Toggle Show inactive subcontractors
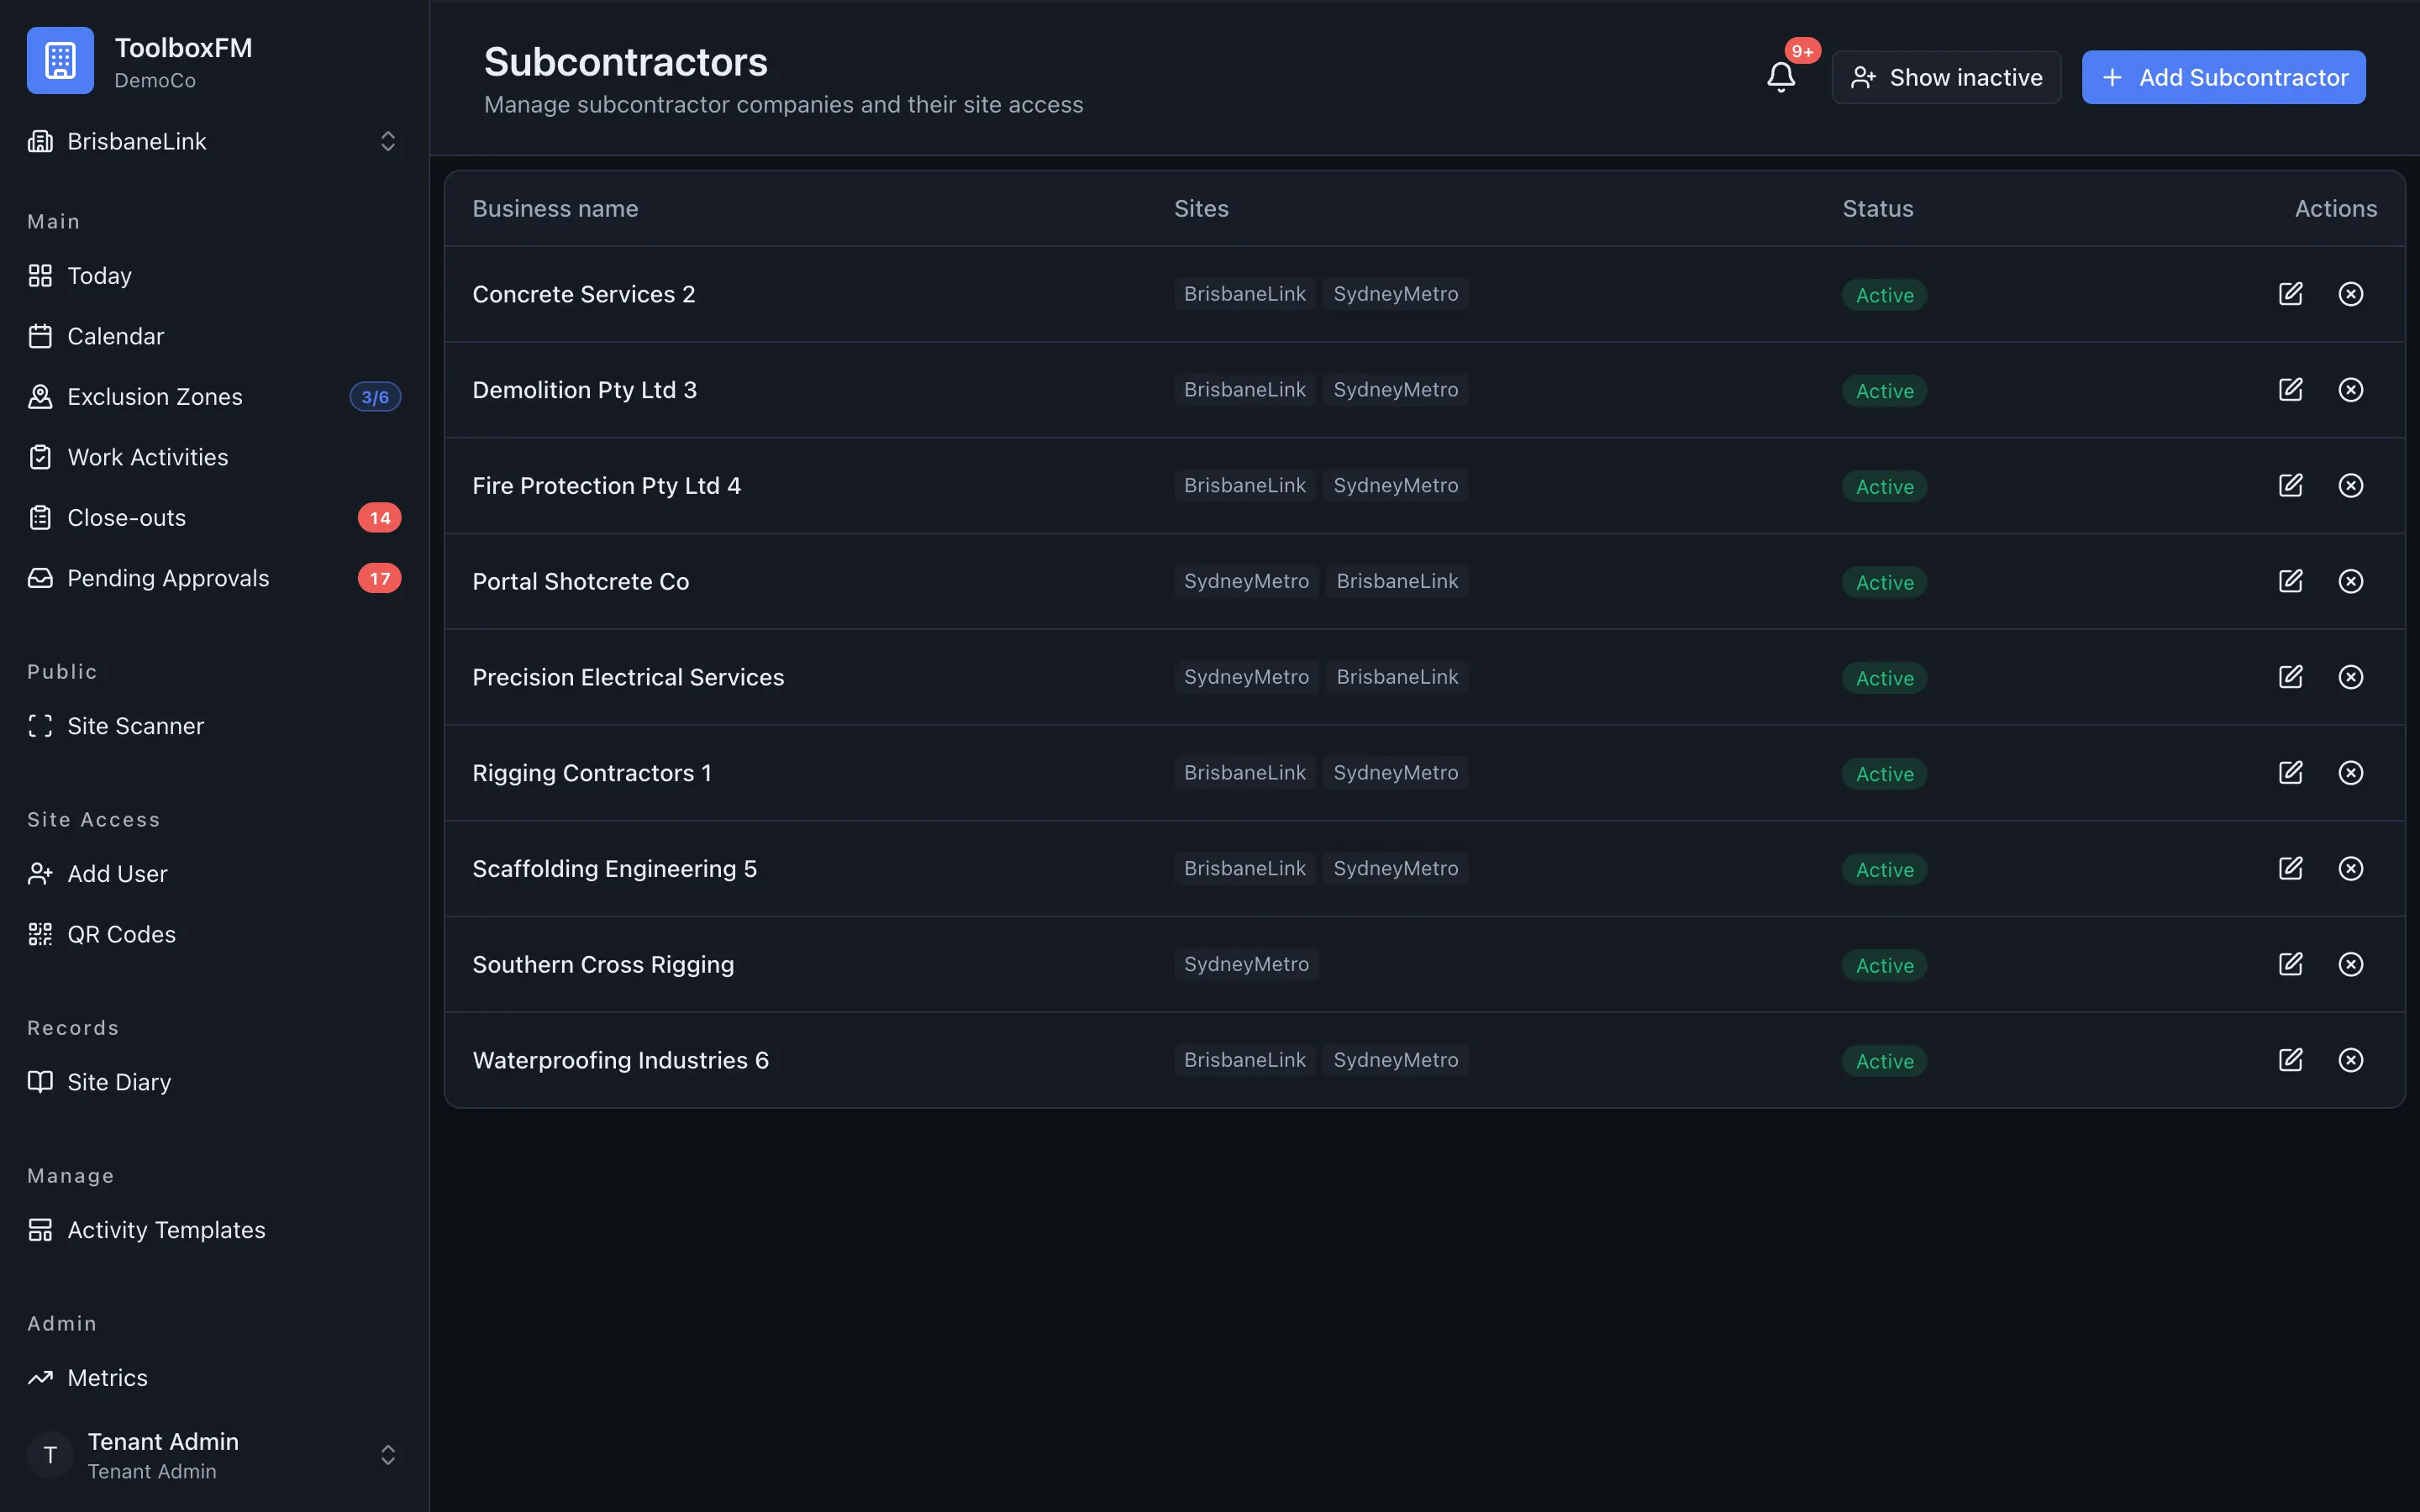The width and height of the screenshot is (2420, 1512). pos(1946,77)
